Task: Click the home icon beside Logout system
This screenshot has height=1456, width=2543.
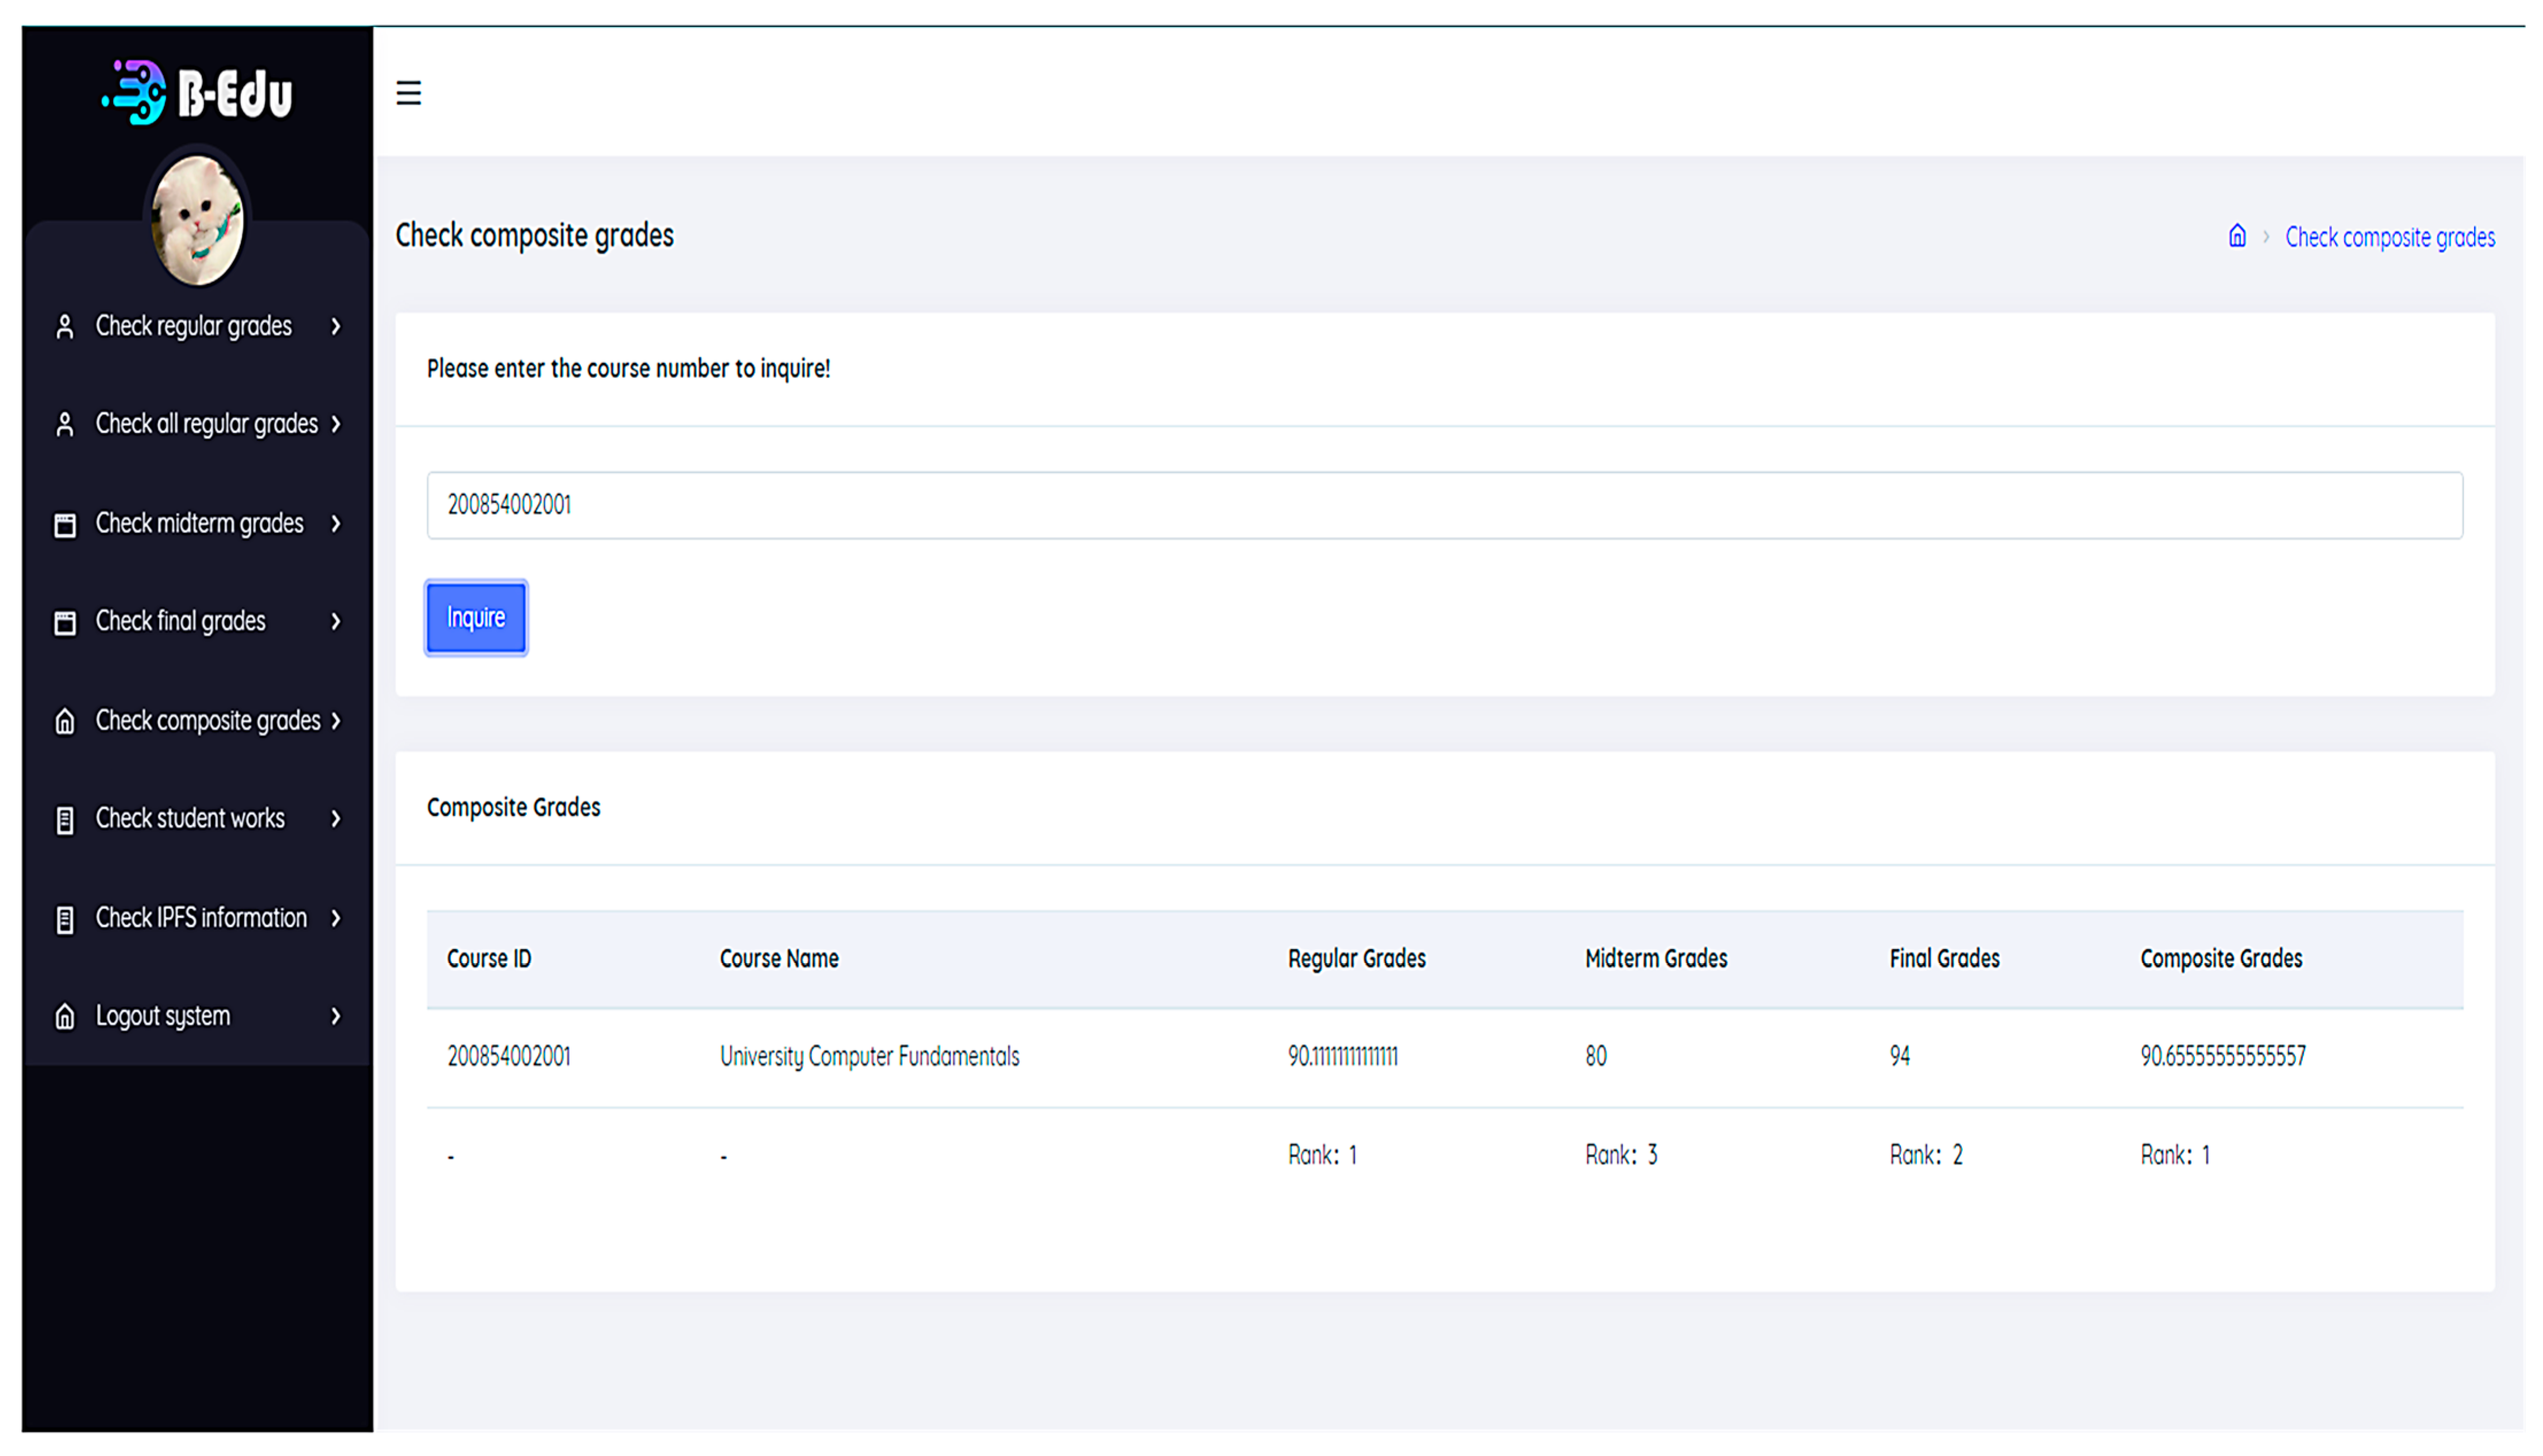Action: pos(65,1017)
